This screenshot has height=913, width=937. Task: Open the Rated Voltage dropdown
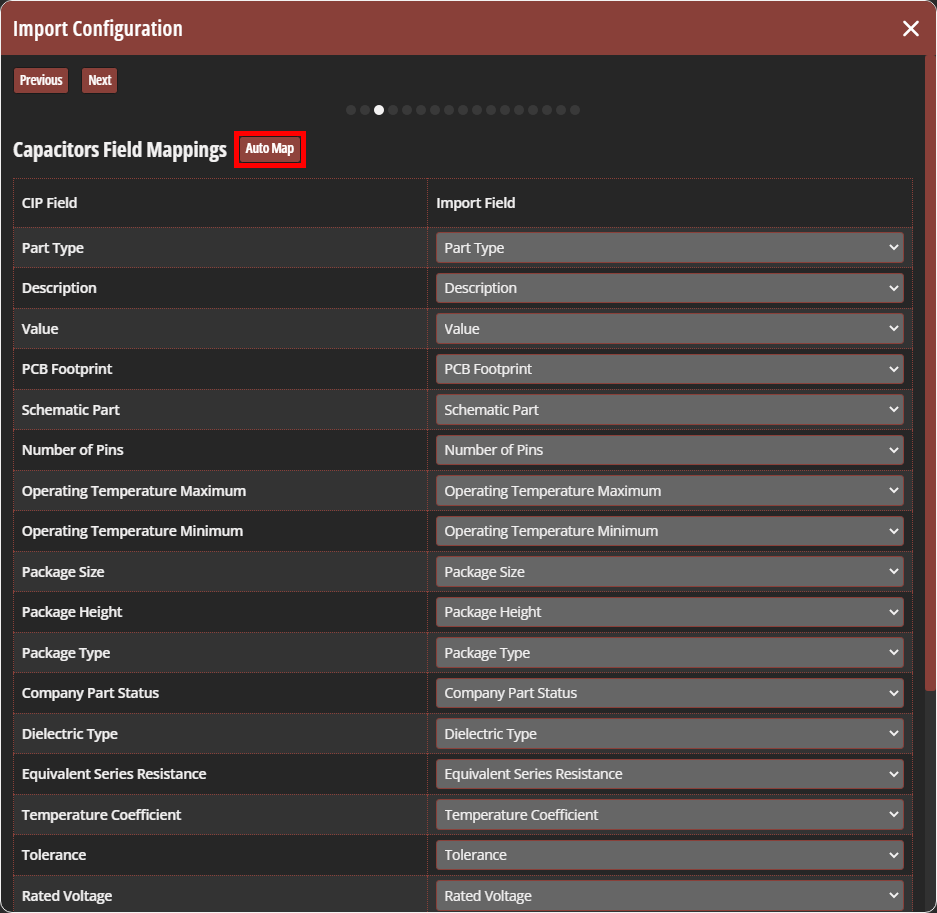[668, 895]
